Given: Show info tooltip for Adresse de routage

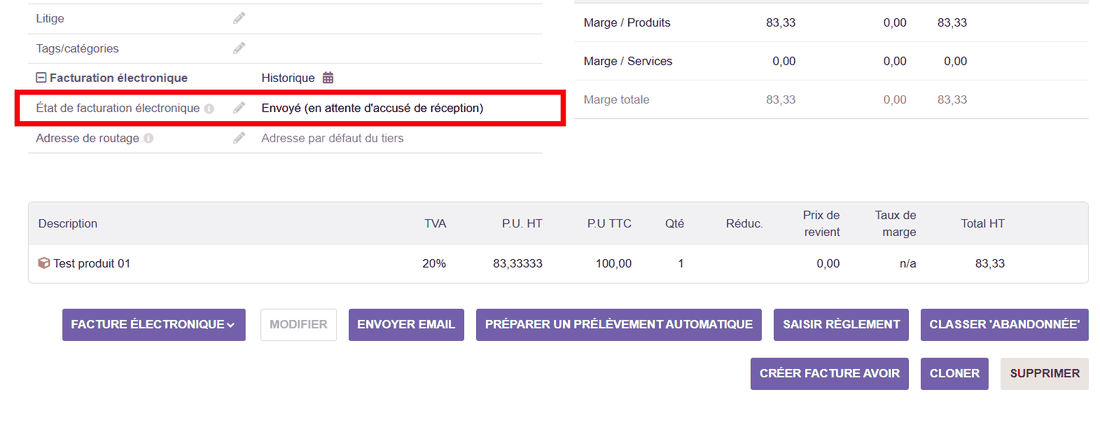Looking at the screenshot, I should (148, 139).
